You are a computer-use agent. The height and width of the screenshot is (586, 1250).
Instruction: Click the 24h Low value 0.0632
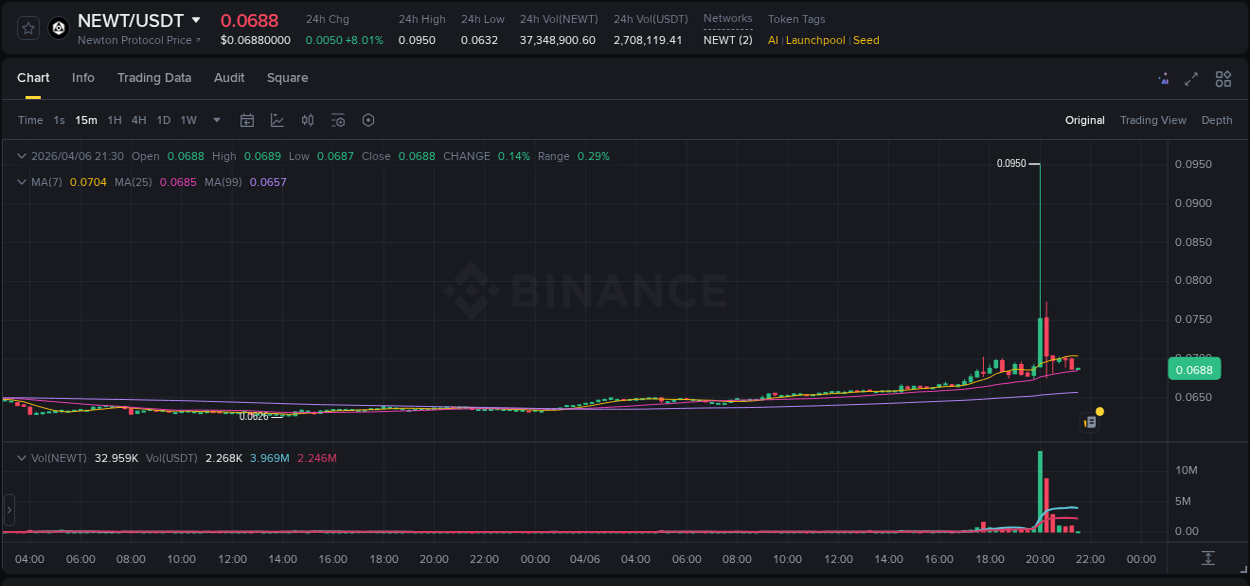[479, 40]
